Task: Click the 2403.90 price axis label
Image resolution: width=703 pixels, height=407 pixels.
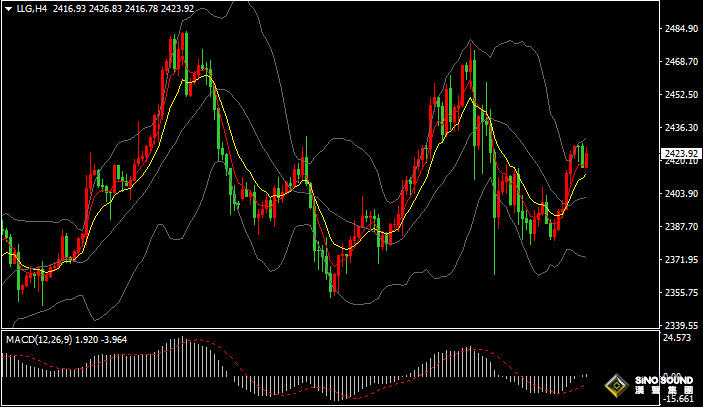Action: [680, 194]
